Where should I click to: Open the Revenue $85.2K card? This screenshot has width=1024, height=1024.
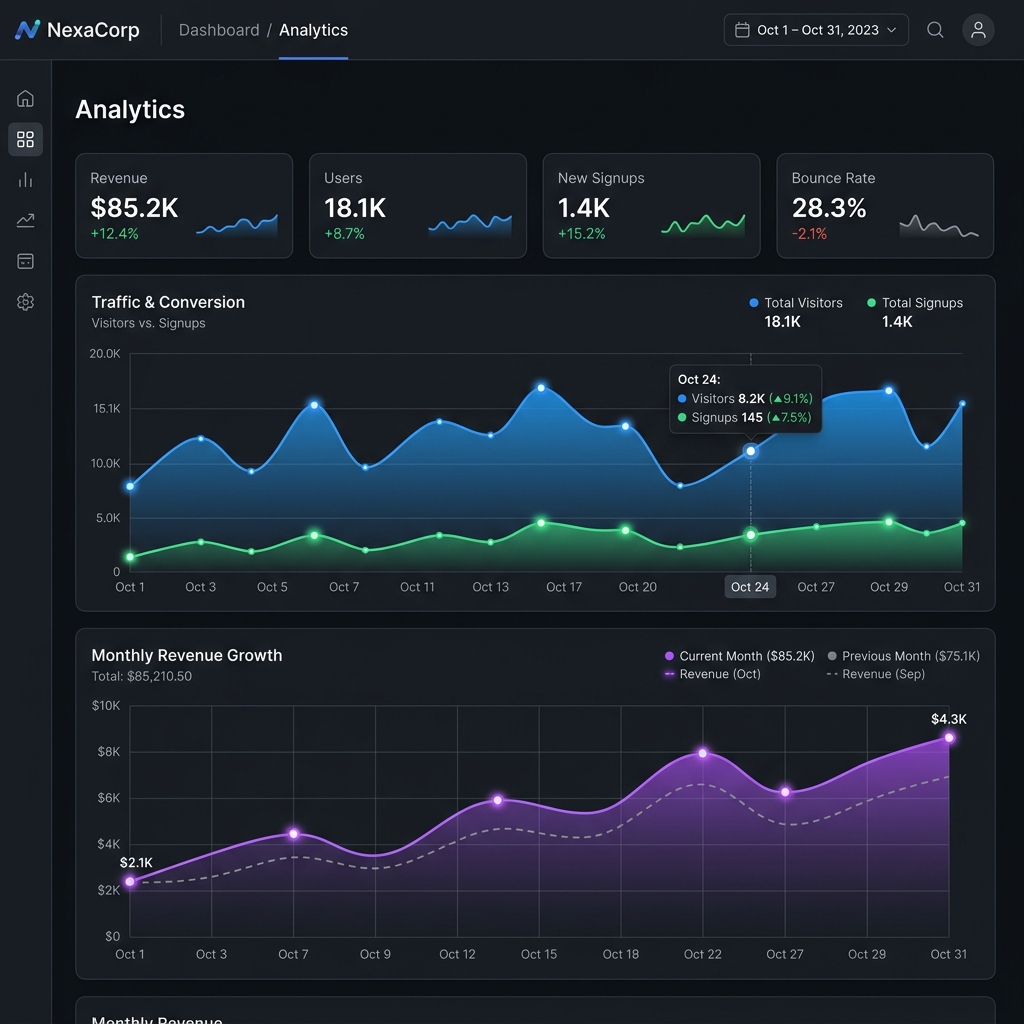click(184, 206)
